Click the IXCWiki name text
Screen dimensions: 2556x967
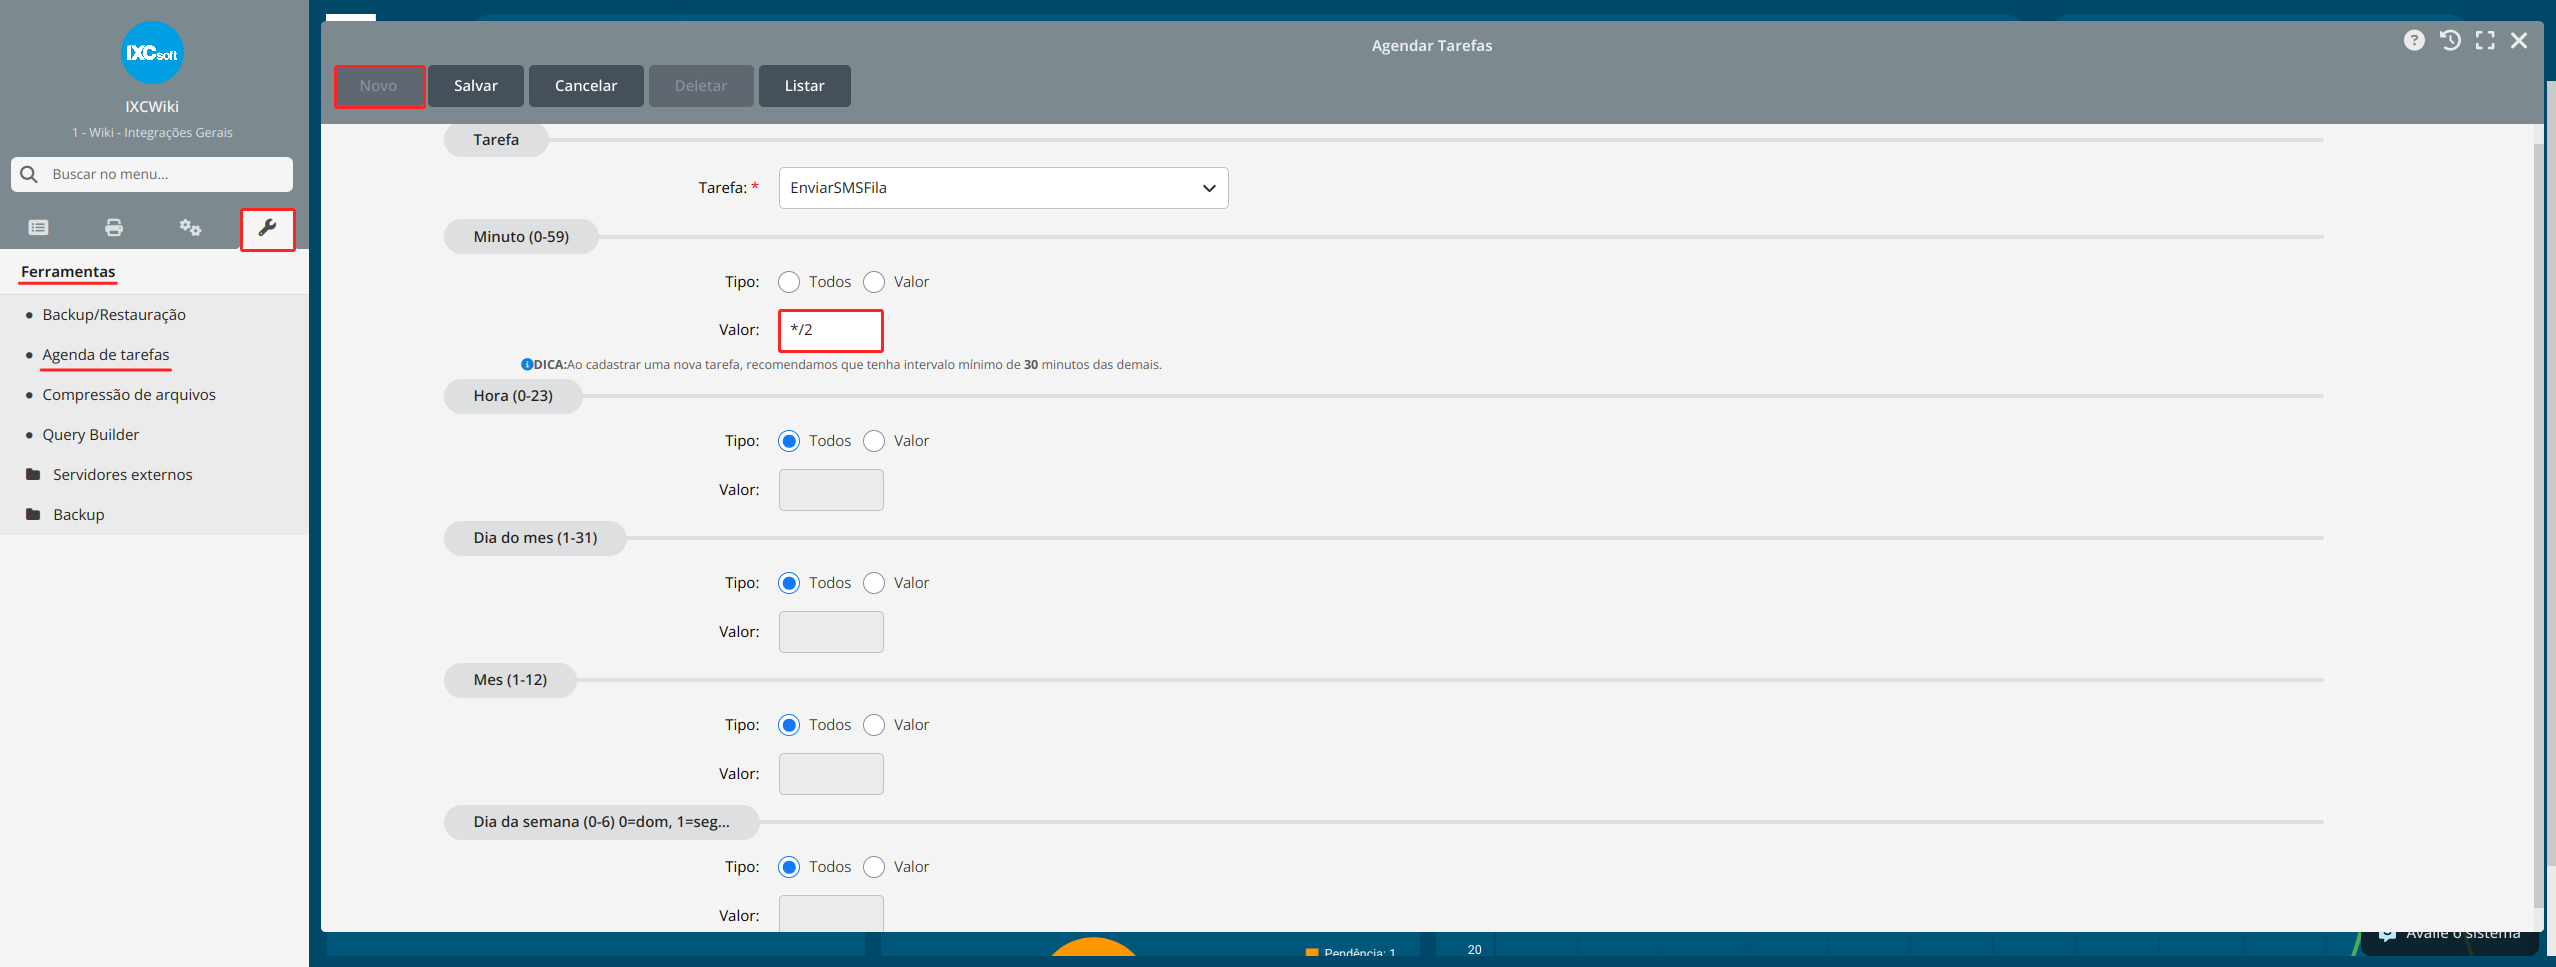152,107
